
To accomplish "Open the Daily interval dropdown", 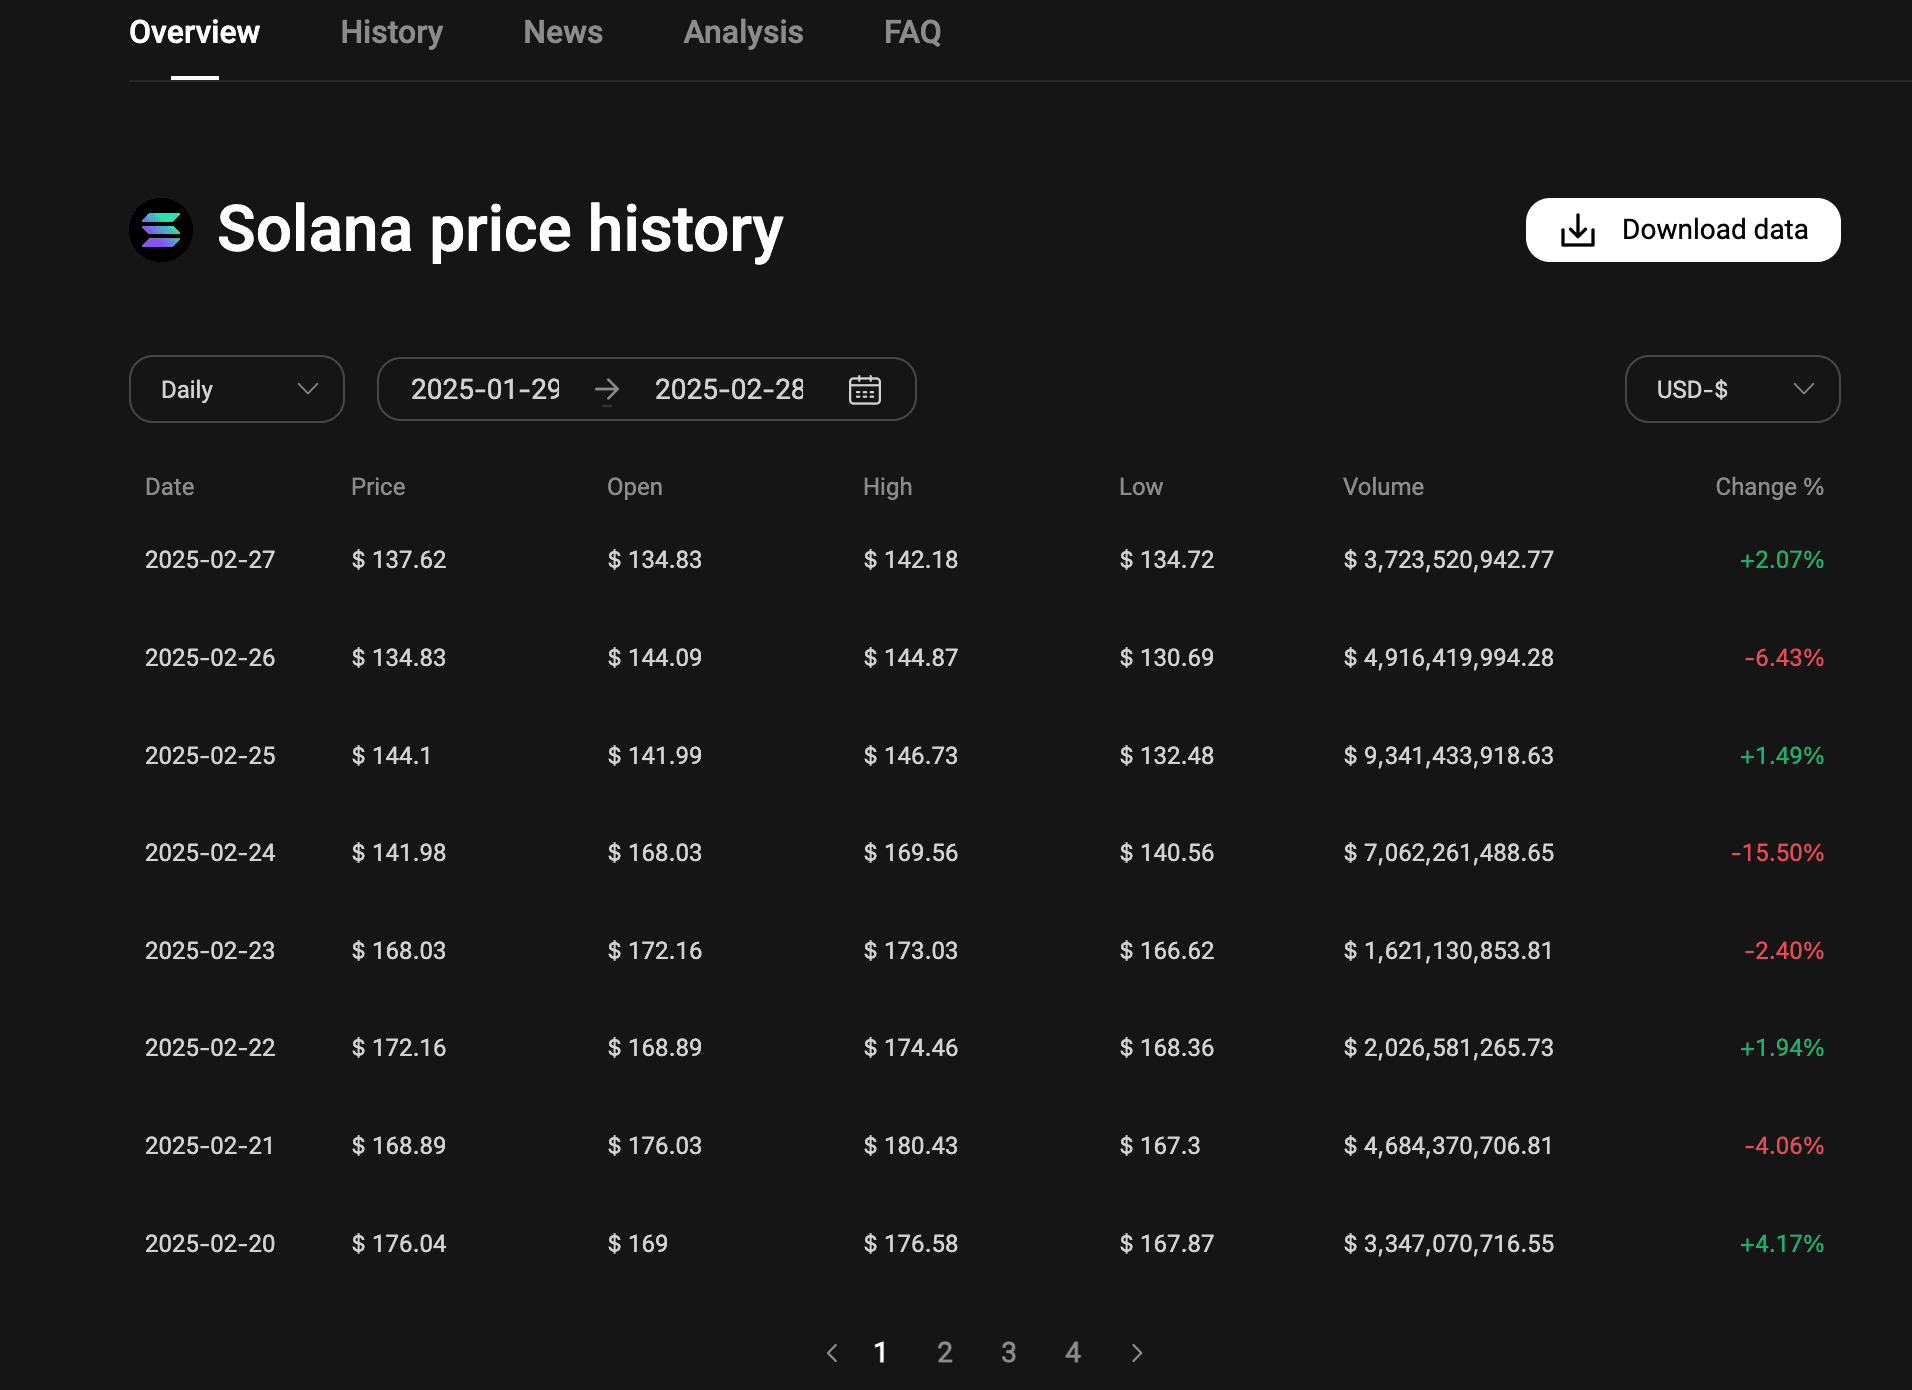I will click(236, 389).
